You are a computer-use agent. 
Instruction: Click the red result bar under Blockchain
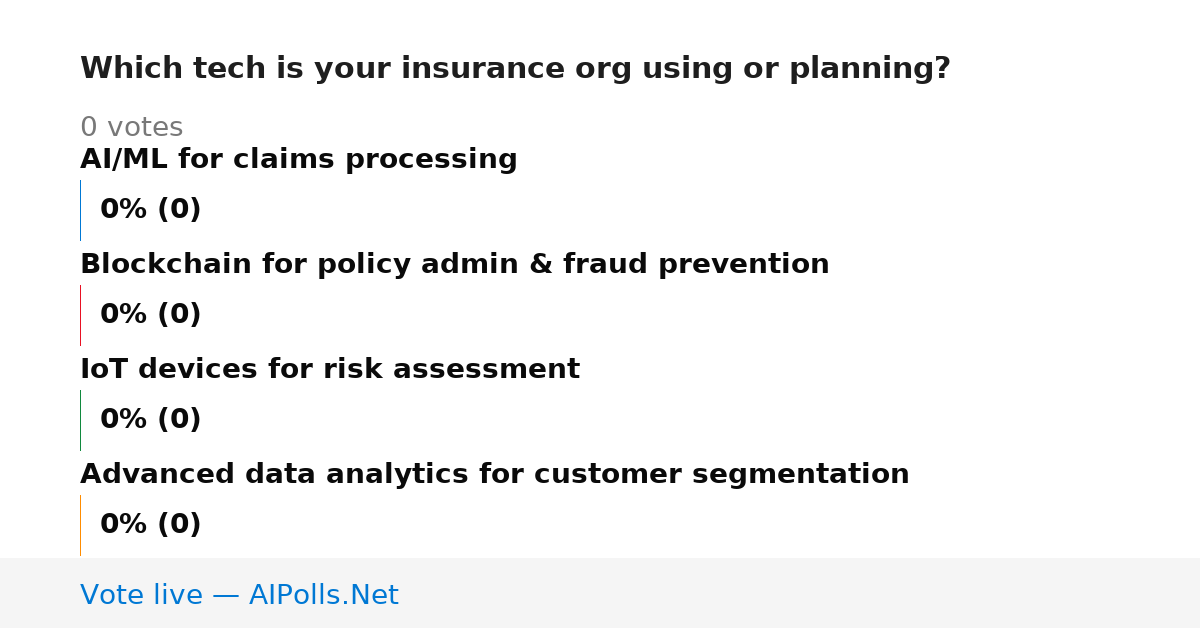point(80,315)
